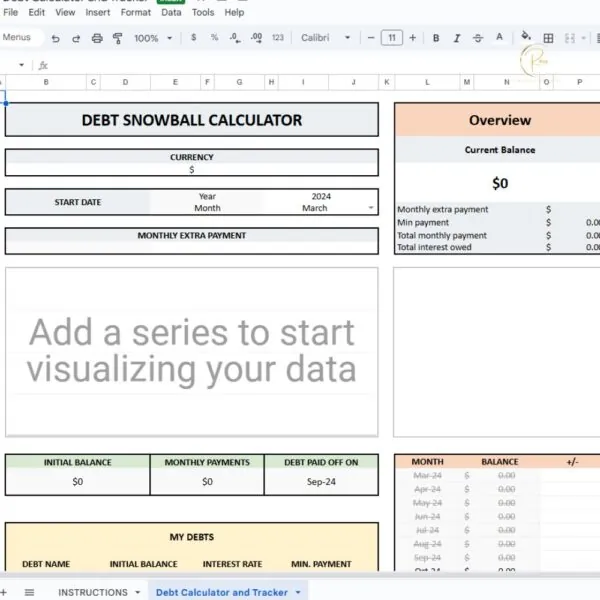This screenshot has height=600, width=600.
Task: Open the Format menu
Action: (136, 12)
